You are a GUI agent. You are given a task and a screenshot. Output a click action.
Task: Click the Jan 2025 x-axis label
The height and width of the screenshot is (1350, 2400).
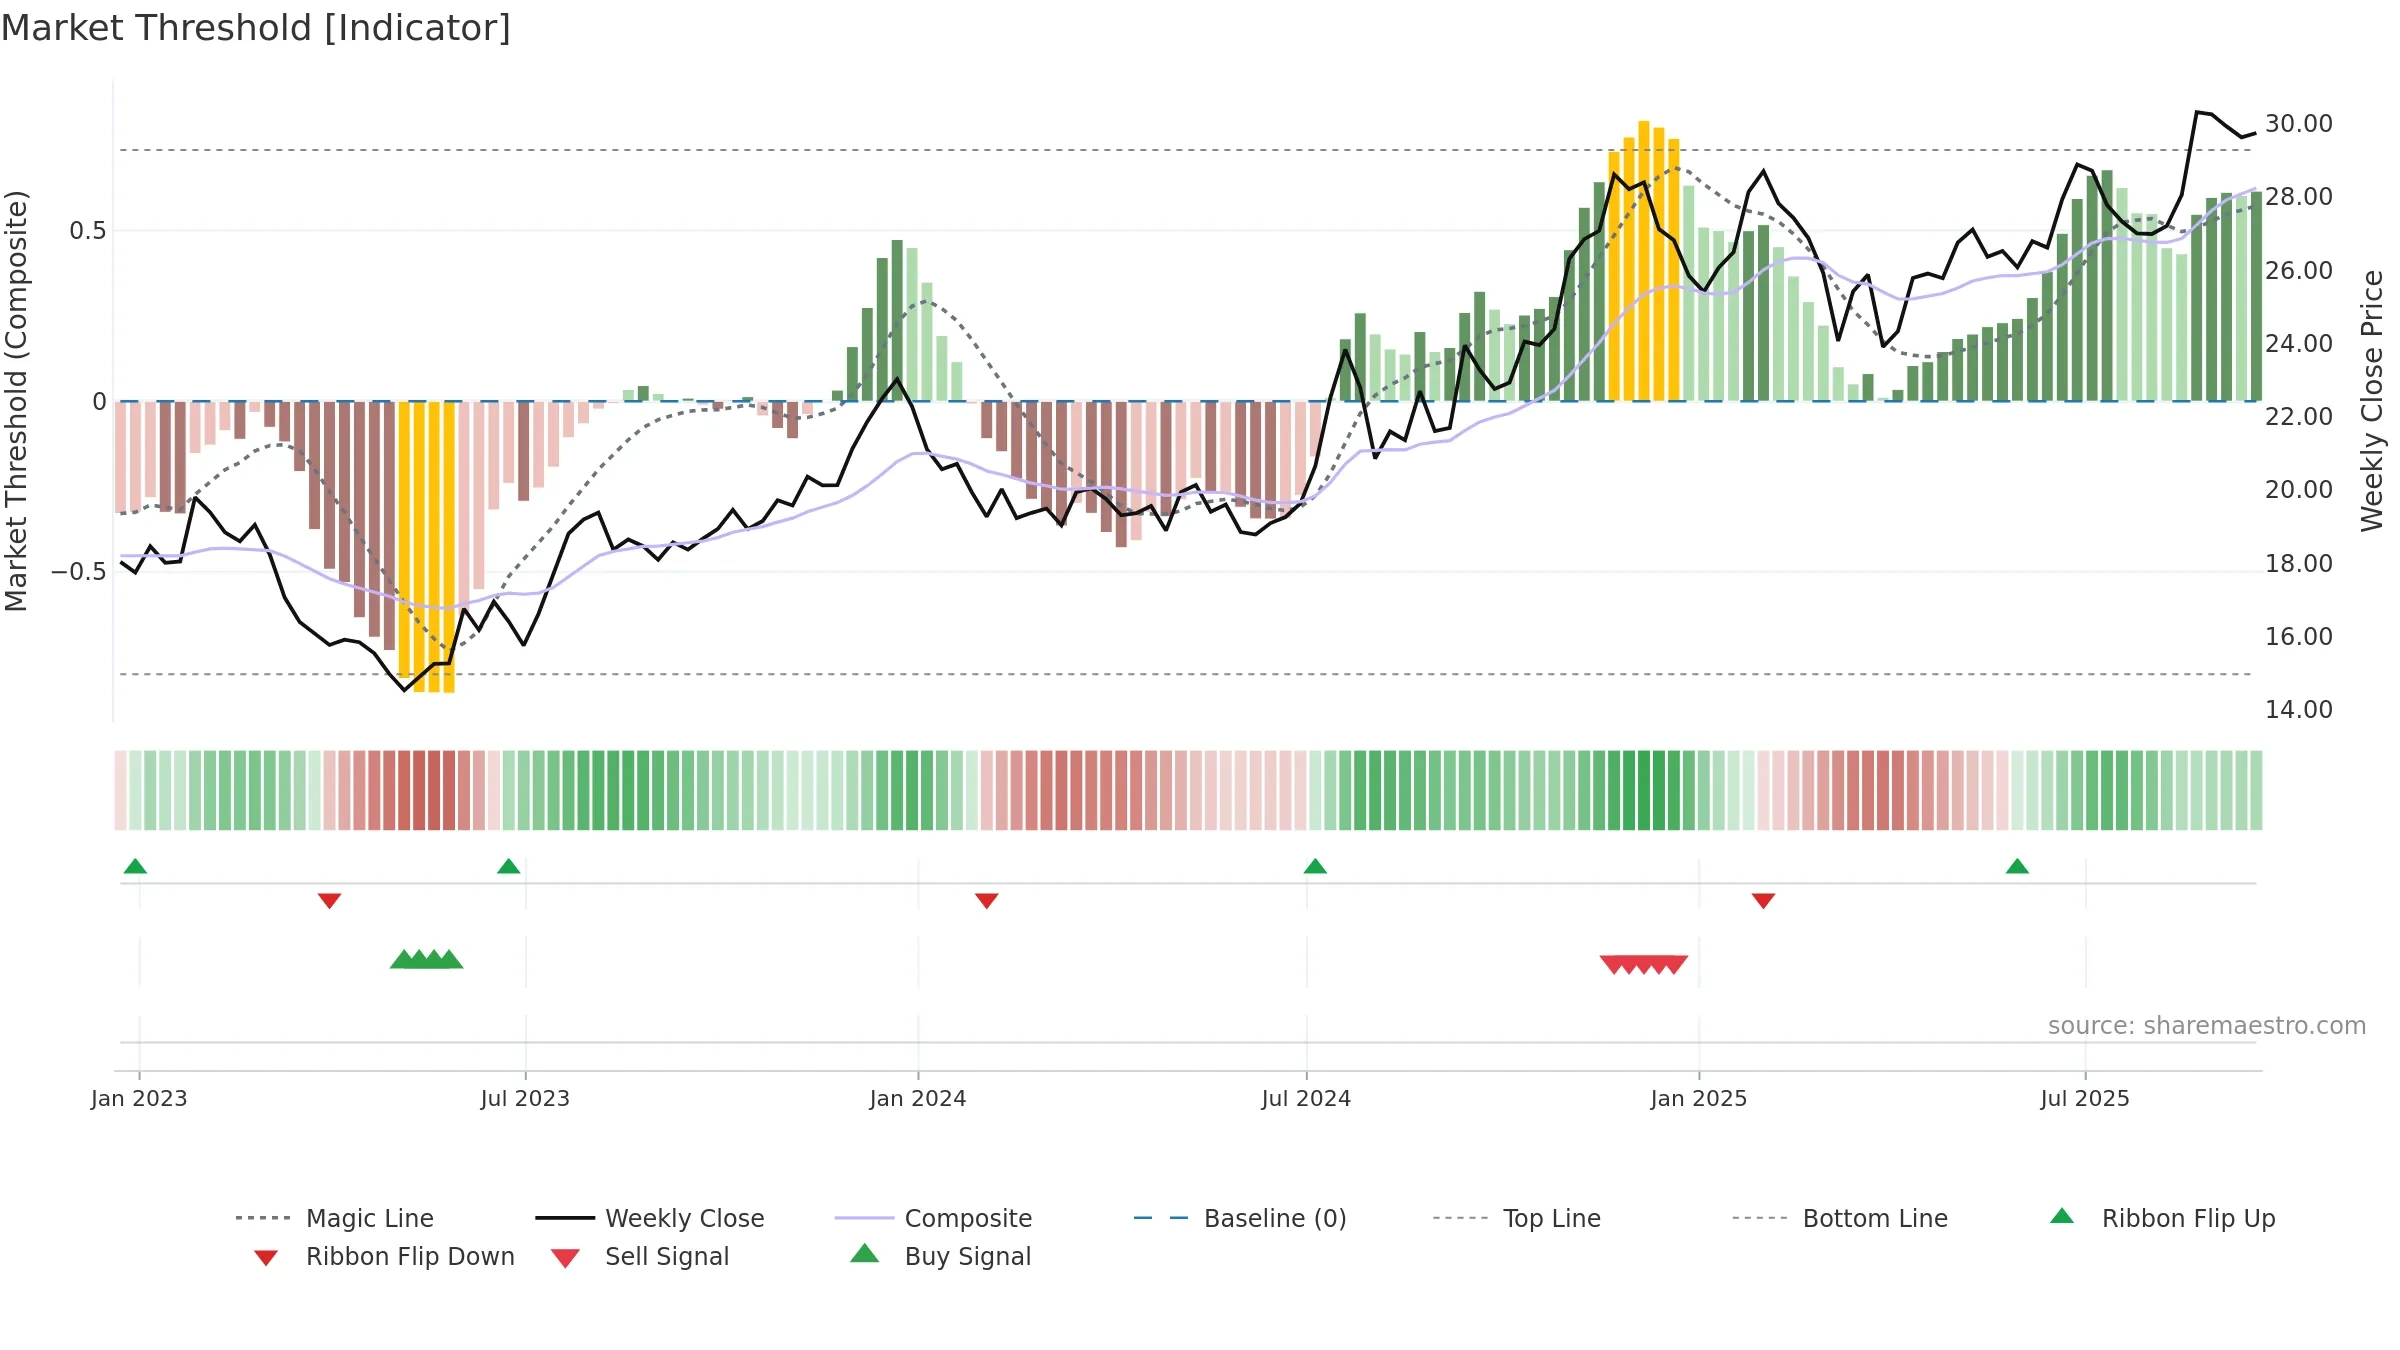click(1699, 1098)
